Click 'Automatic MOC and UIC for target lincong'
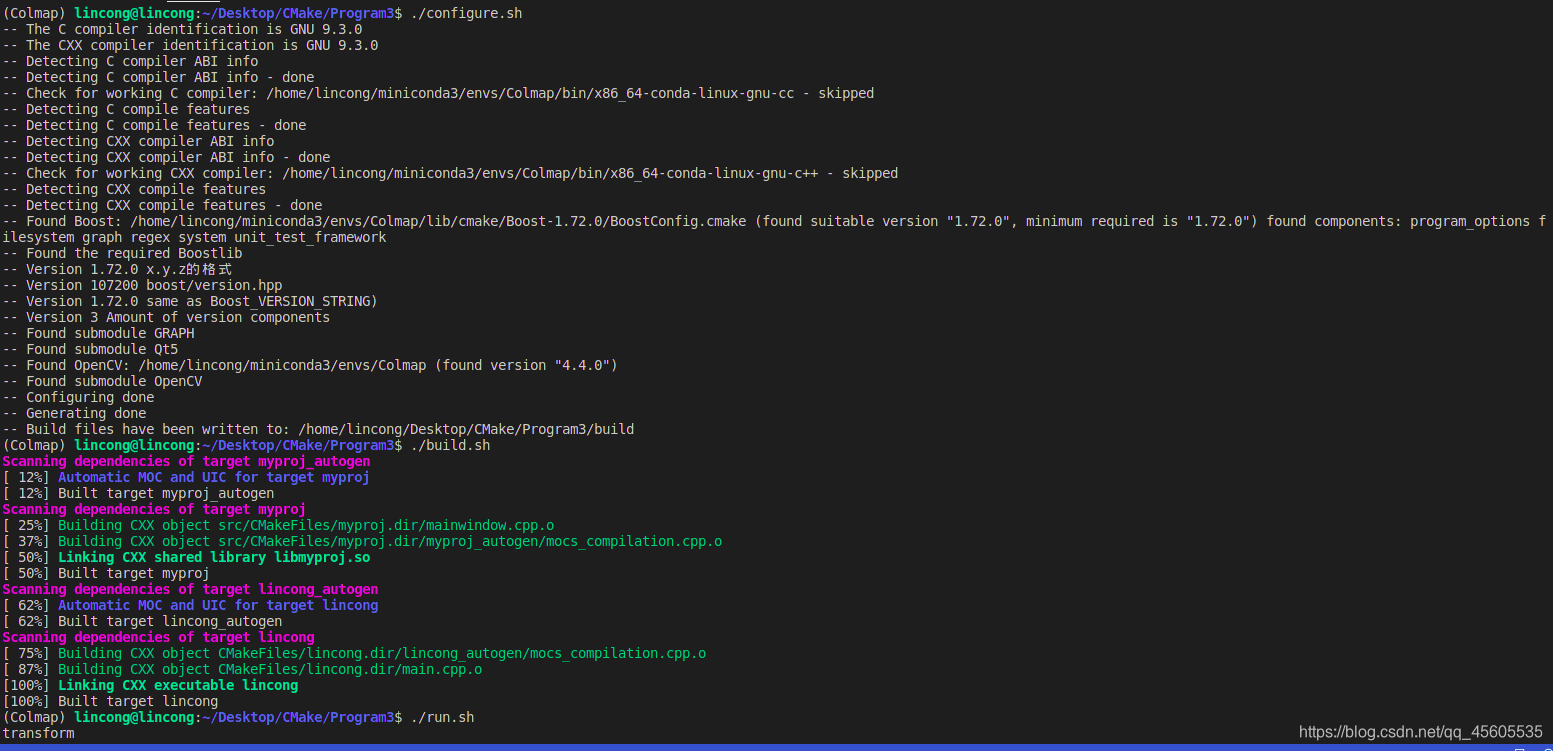This screenshot has height=751, width=1553. point(218,605)
